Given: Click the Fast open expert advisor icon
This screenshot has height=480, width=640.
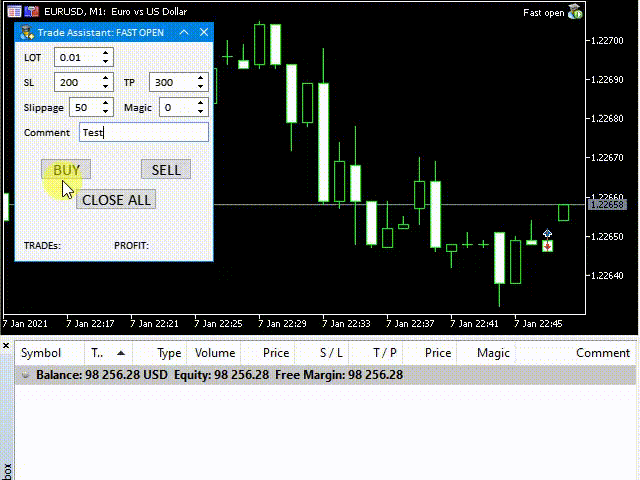Looking at the screenshot, I should 575,13.
